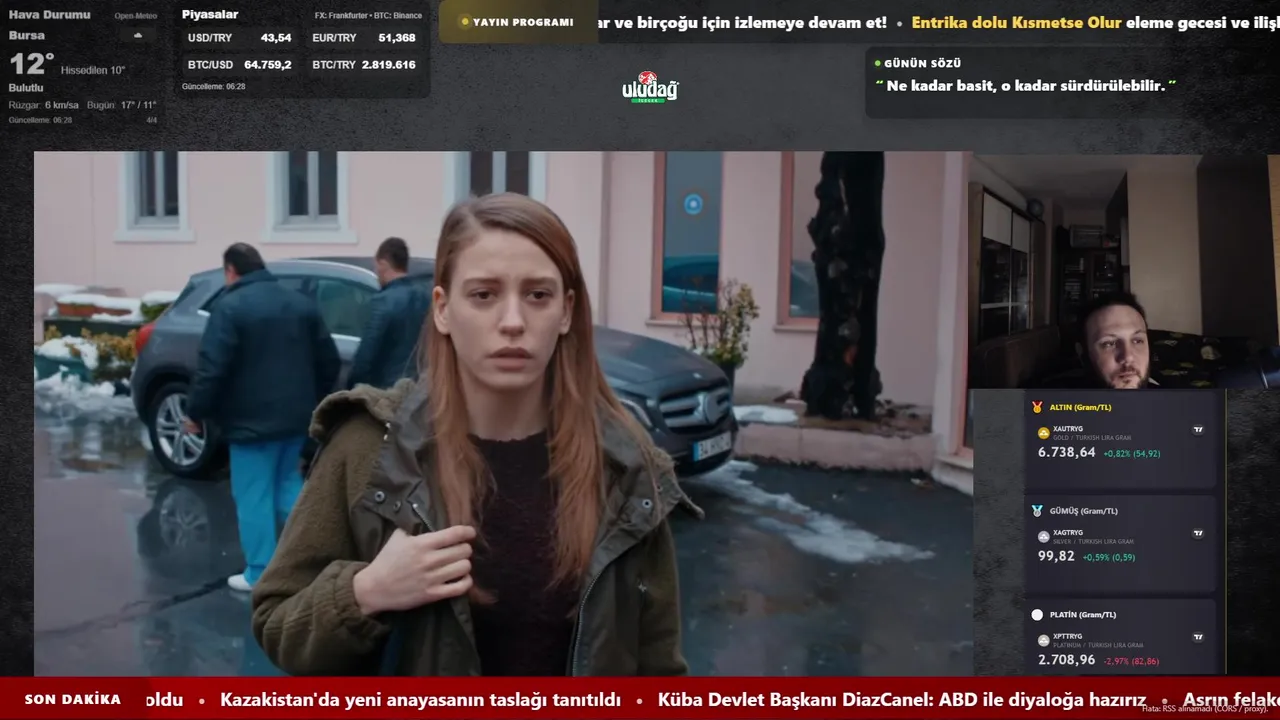Click the silver price 99,82
1280x720 pixels.
click(1056, 557)
